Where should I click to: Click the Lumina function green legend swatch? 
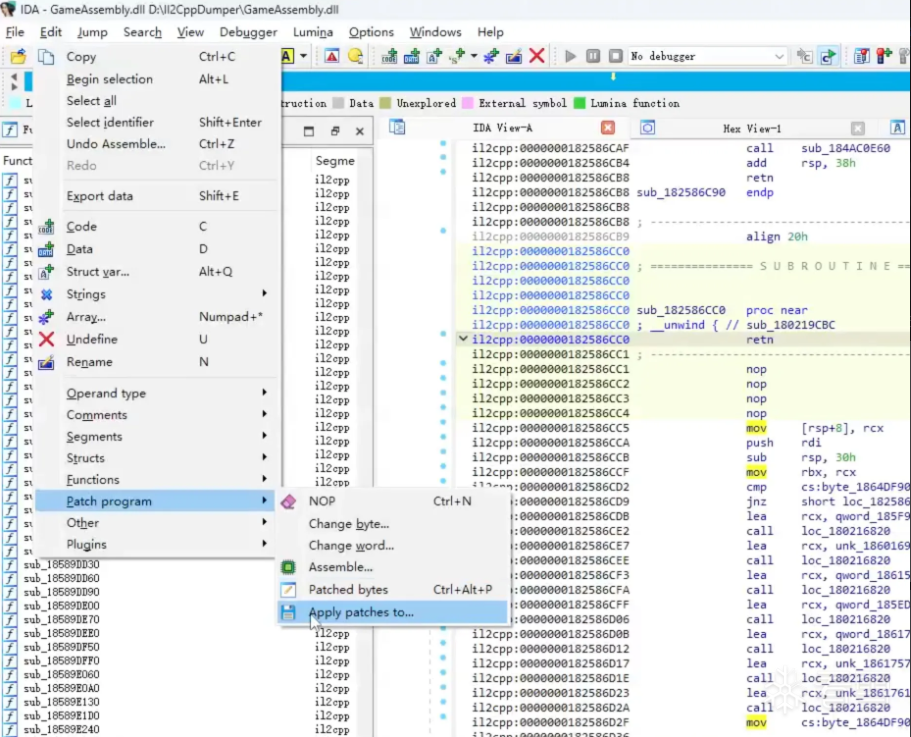click(x=578, y=103)
